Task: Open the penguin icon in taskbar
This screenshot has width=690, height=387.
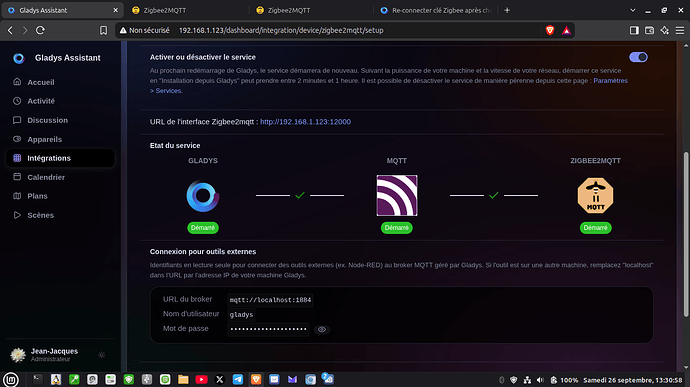Action: (x=56, y=379)
